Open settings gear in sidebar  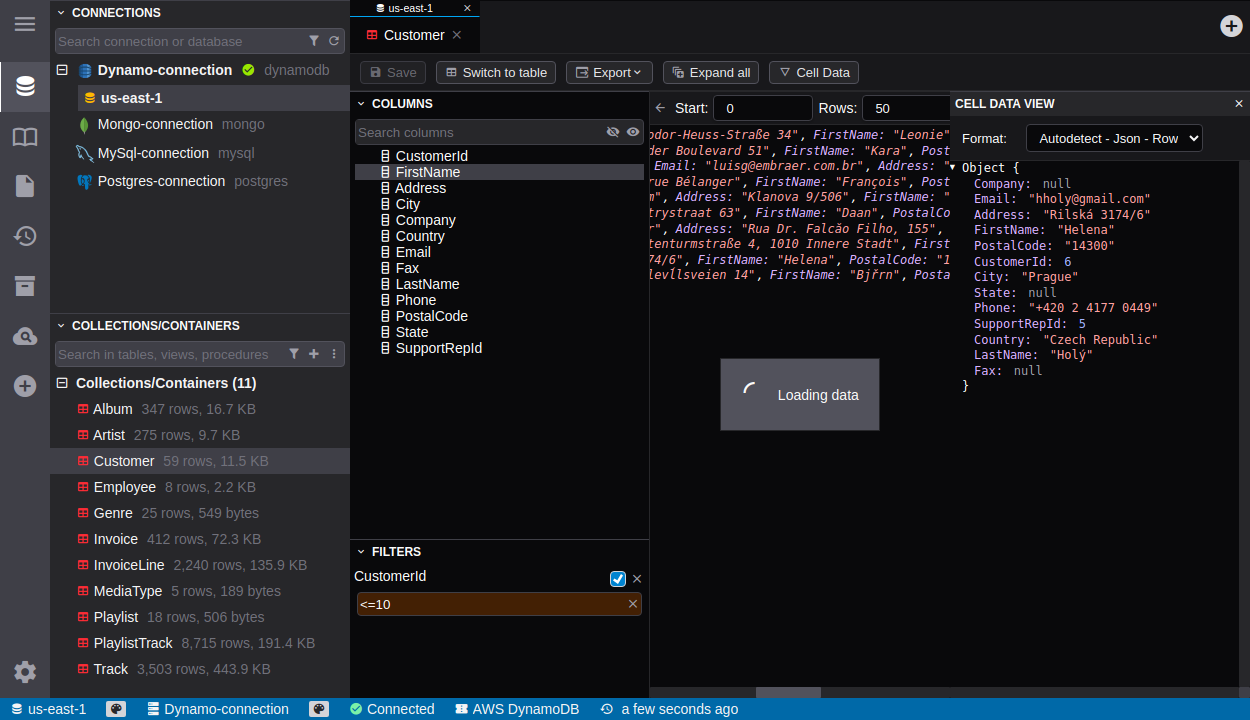click(25, 672)
